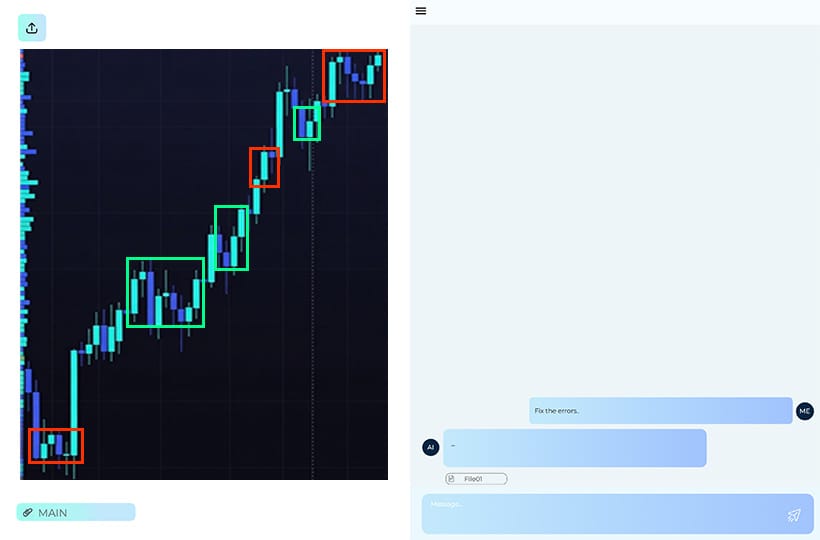Click the AI assistant avatar

point(431,447)
